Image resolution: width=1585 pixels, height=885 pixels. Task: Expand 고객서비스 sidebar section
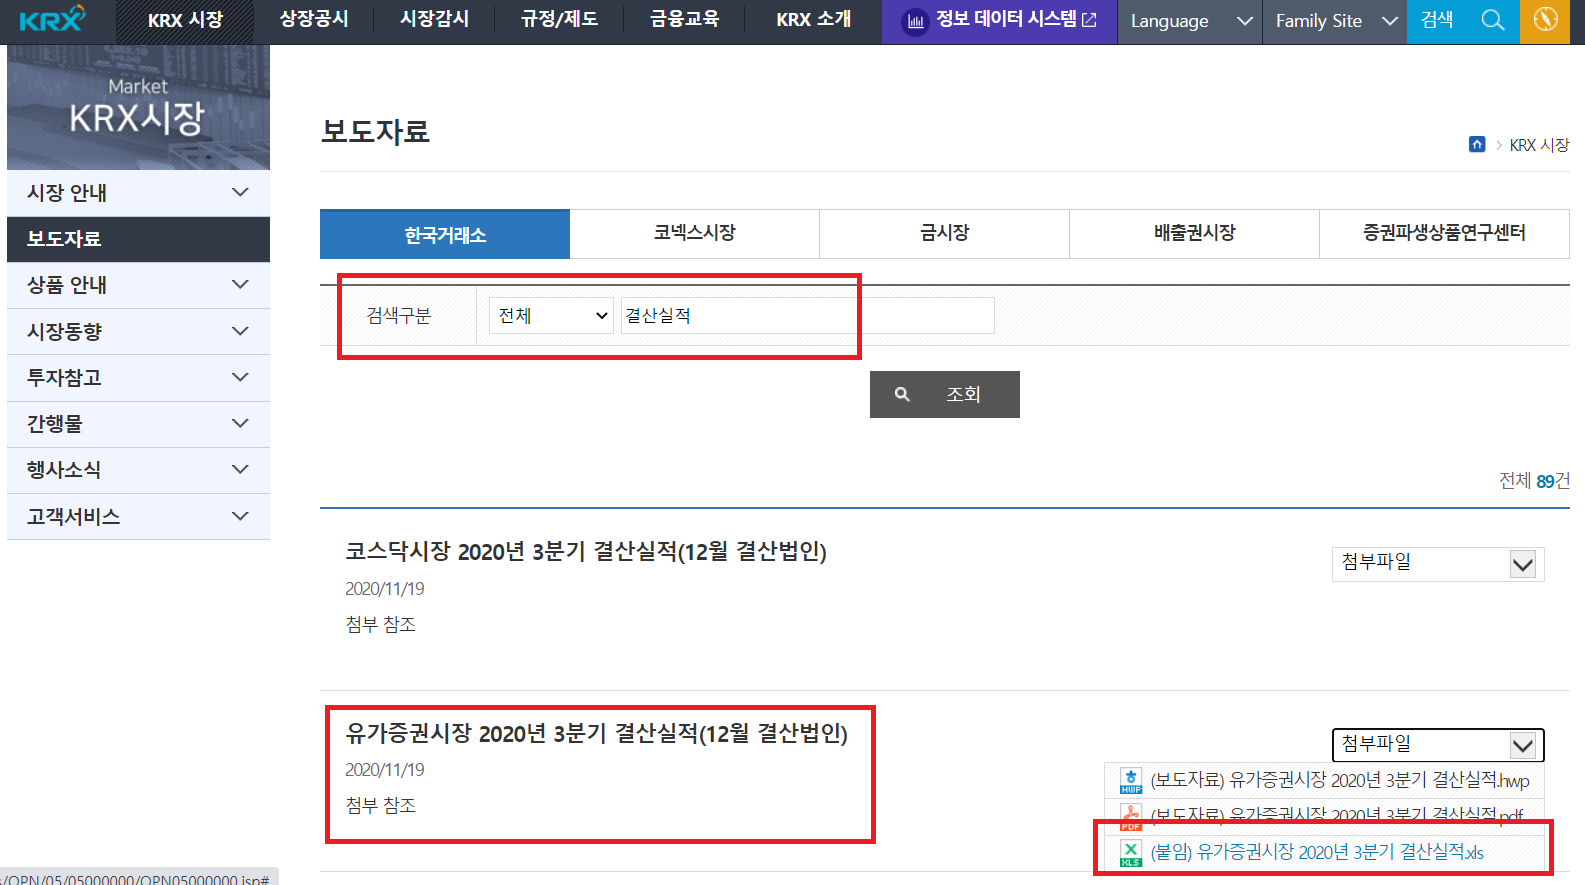point(138,517)
